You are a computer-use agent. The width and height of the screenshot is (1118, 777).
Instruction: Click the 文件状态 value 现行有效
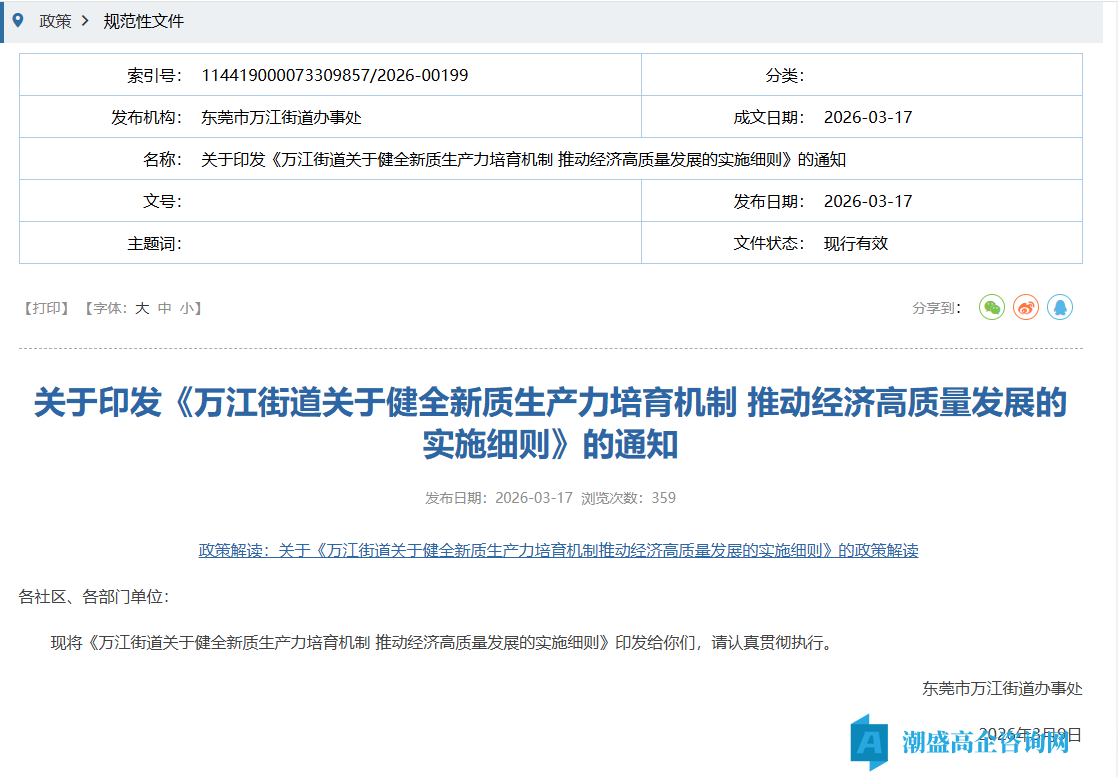click(856, 243)
